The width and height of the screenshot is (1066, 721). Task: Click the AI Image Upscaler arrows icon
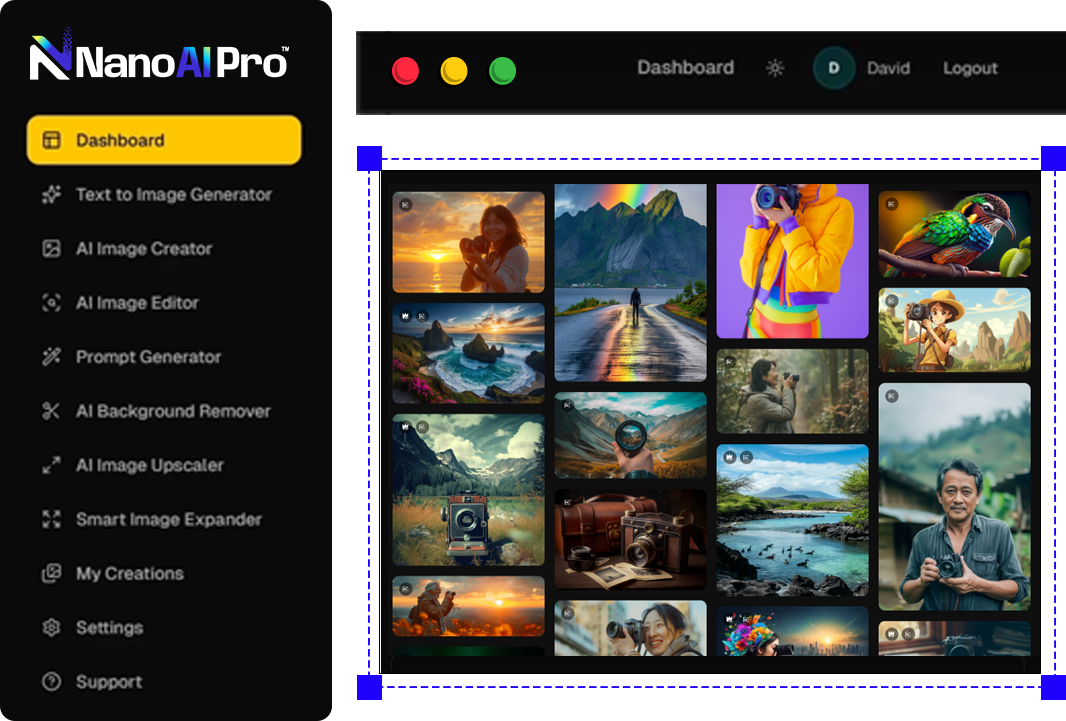point(51,465)
